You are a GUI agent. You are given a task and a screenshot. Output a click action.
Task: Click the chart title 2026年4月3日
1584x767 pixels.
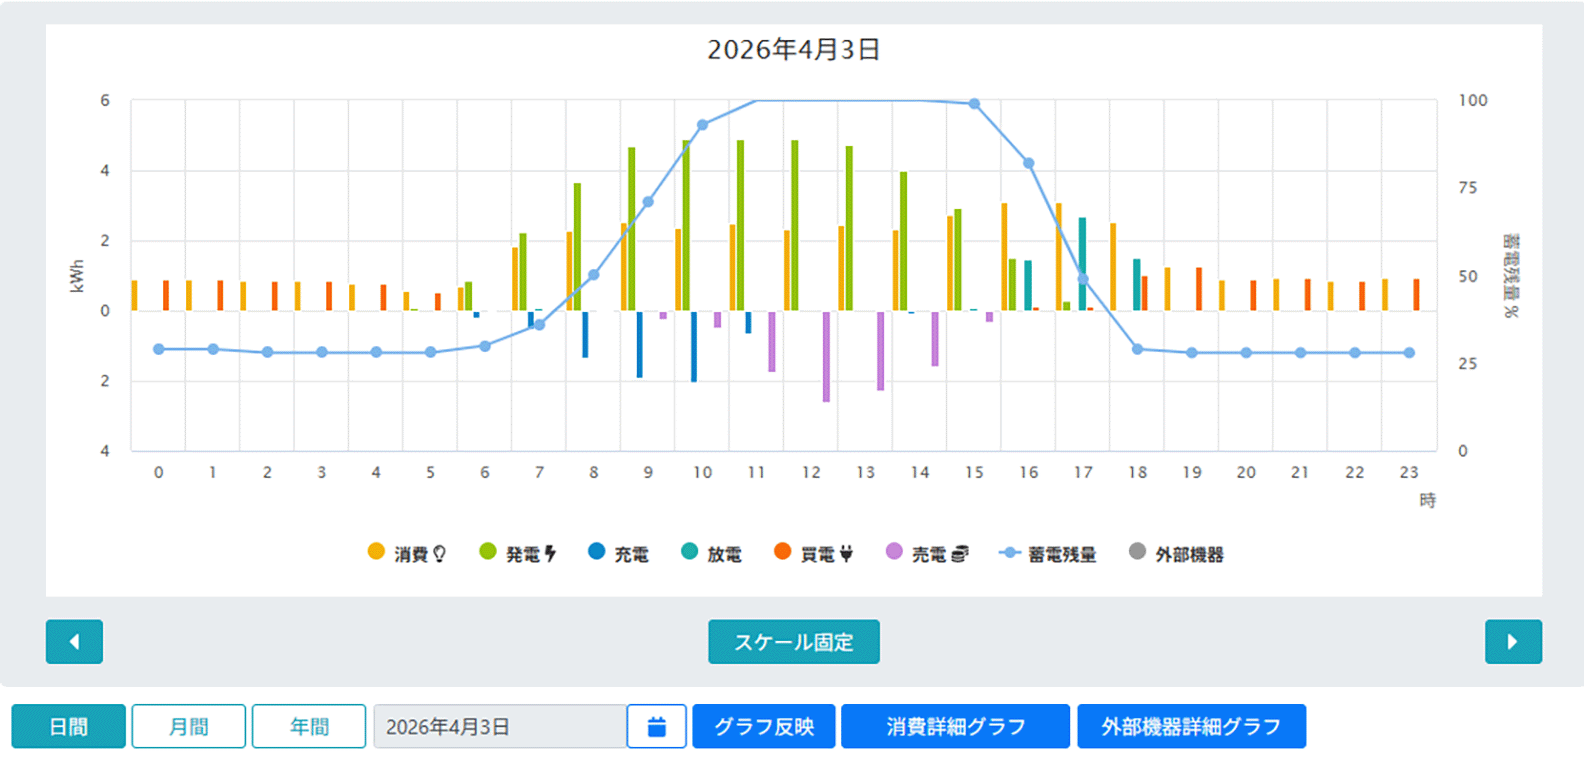[794, 49]
